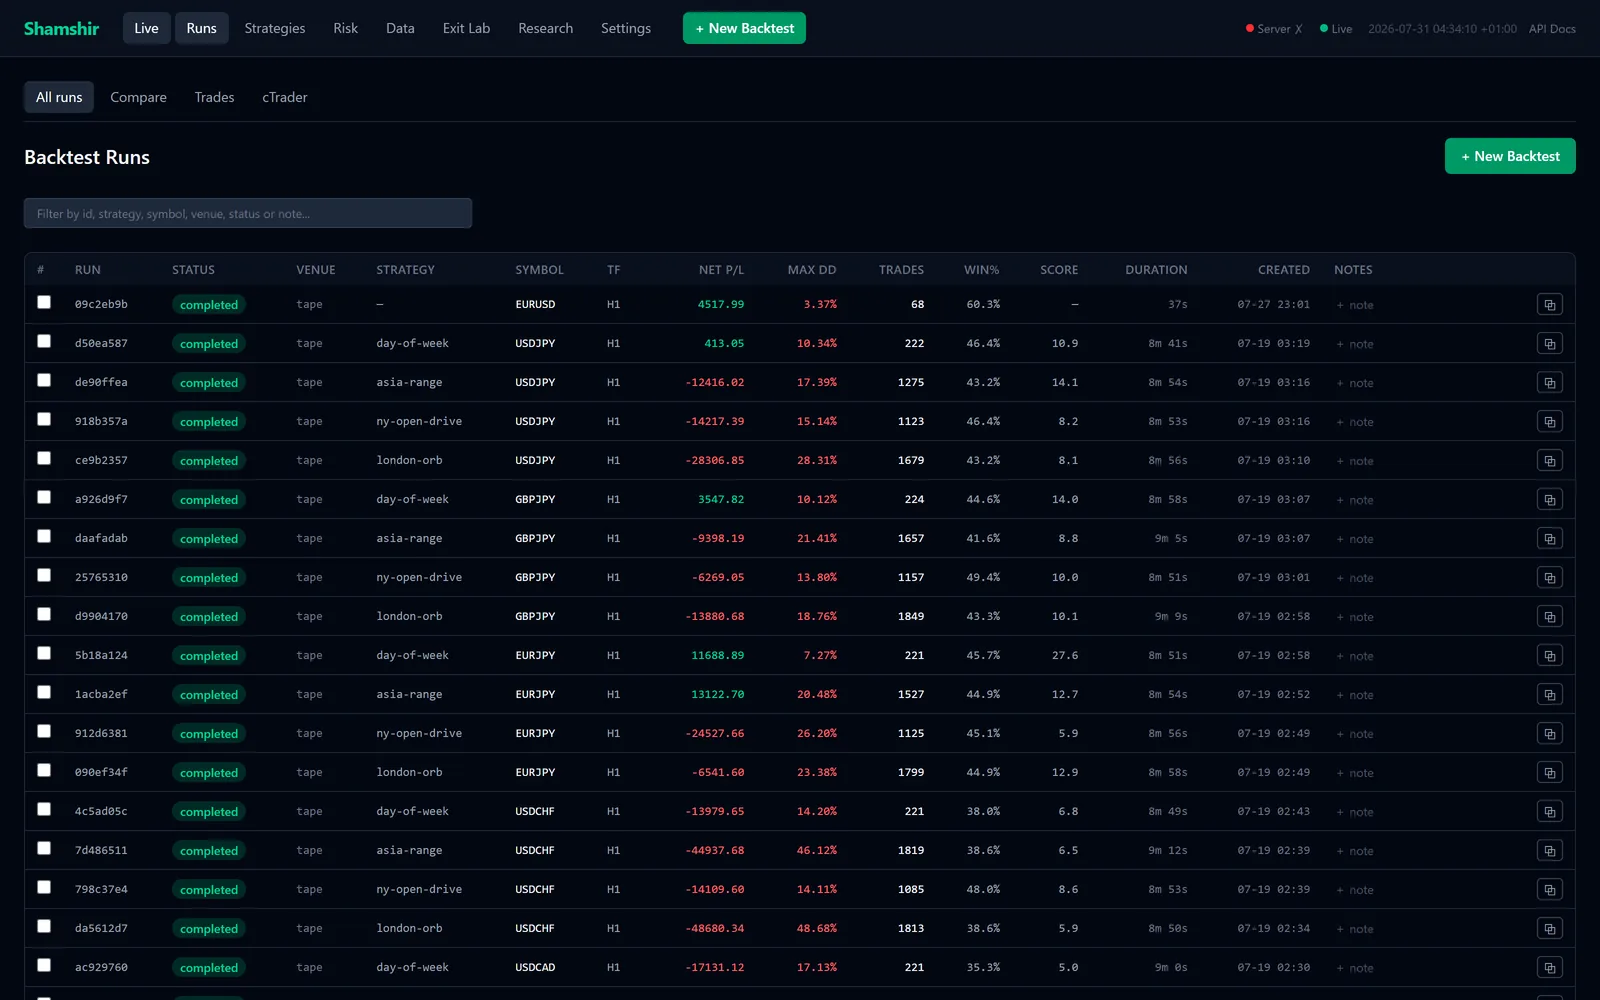Sort by the NET P/L column header
This screenshot has width=1600, height=1000.
(x=721, y=270)
